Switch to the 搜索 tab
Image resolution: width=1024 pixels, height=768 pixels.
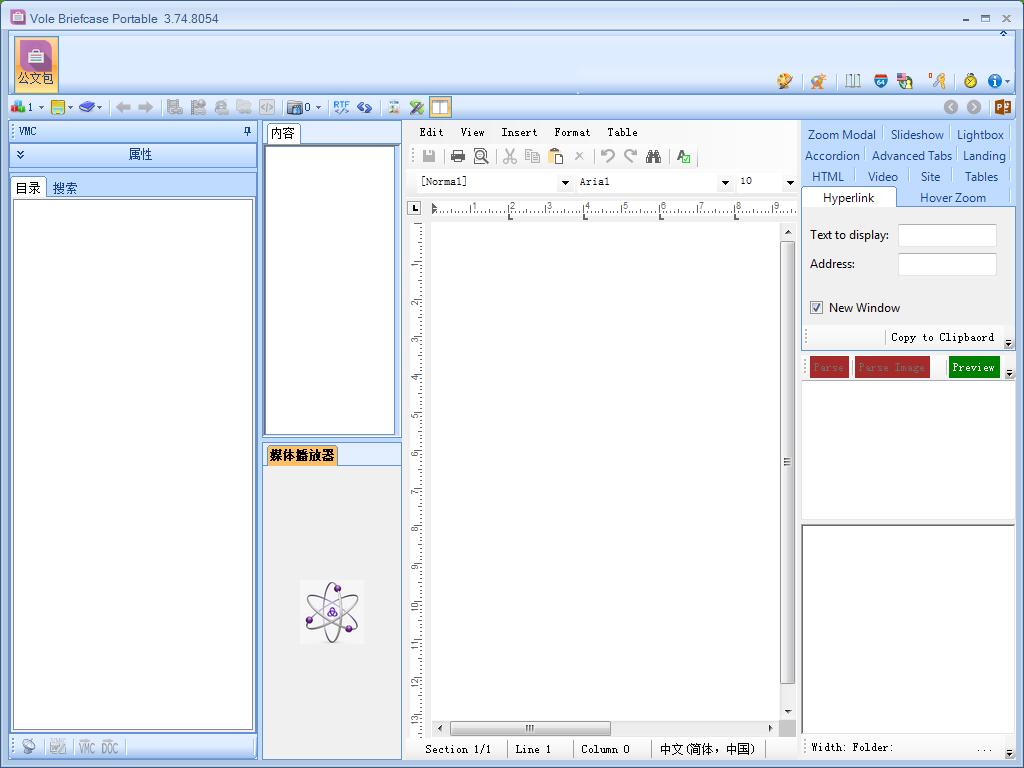[x=65, y=188]
